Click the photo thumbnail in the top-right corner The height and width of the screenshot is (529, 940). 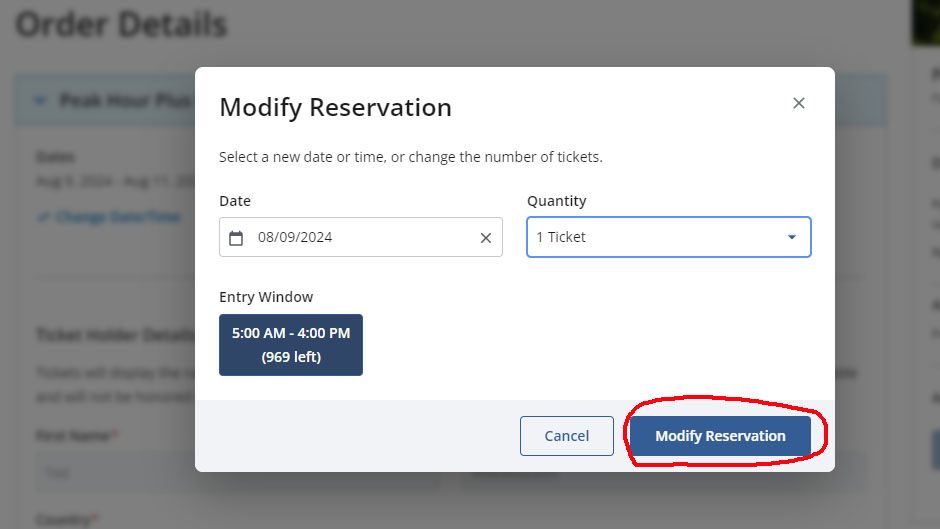point(927,20)
